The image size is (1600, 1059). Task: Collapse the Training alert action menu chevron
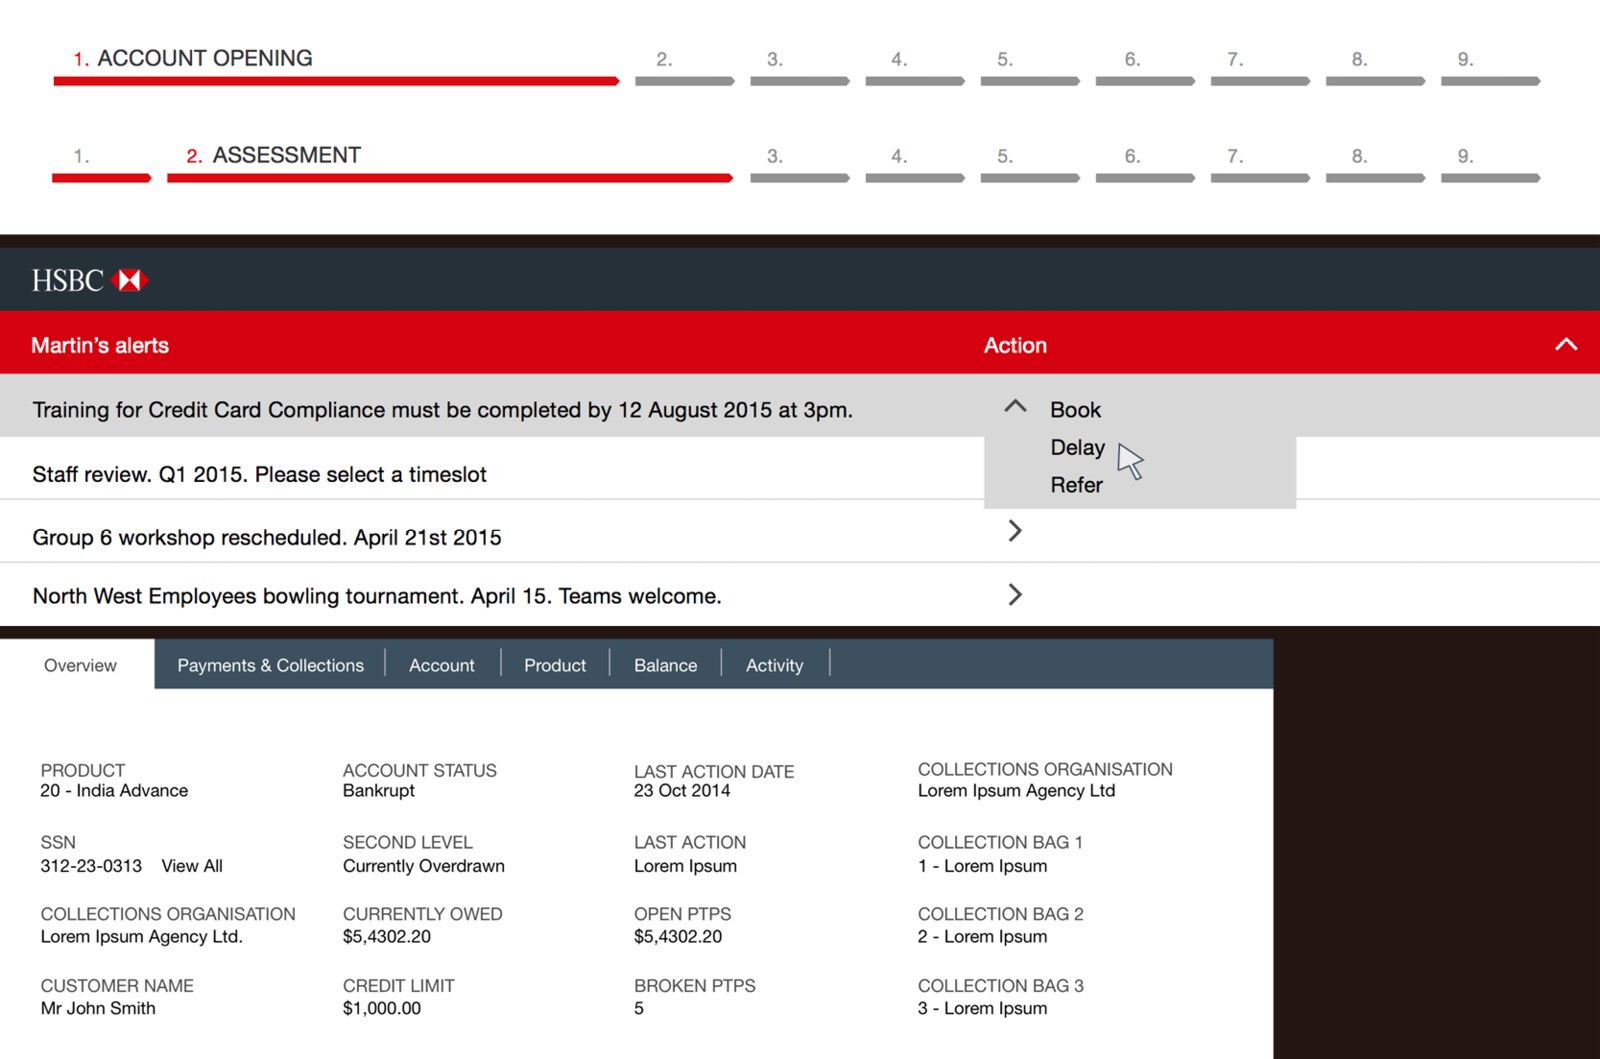1015,405
